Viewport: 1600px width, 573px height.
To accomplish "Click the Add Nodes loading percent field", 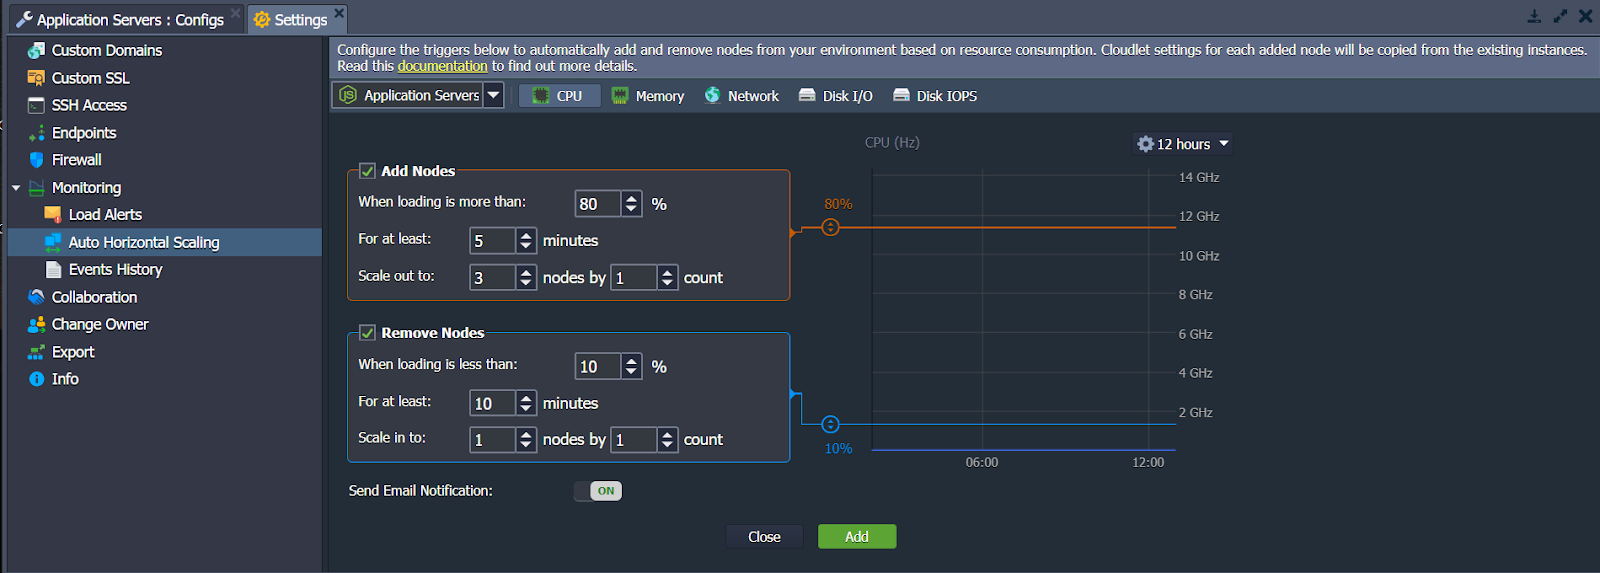I will tap(598, 204).
